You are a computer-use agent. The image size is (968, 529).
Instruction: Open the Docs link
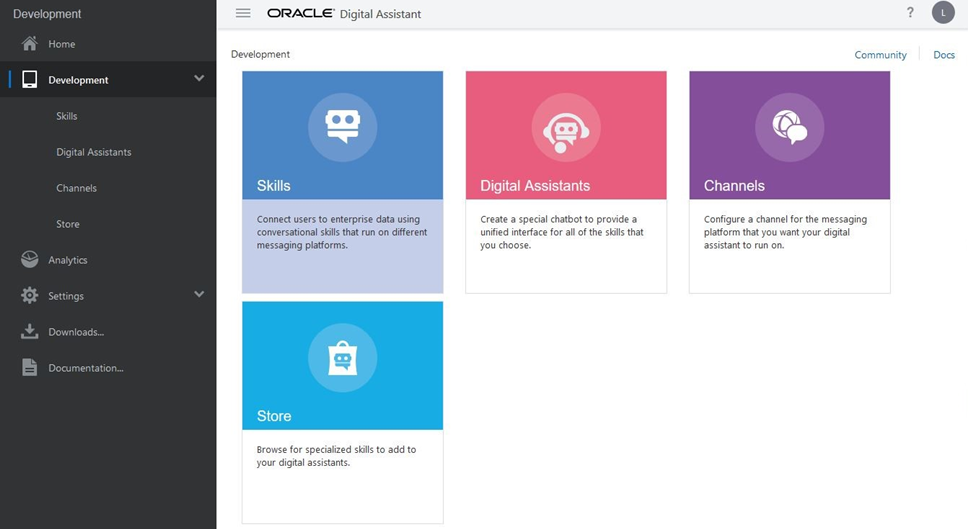tap(944, 54)
